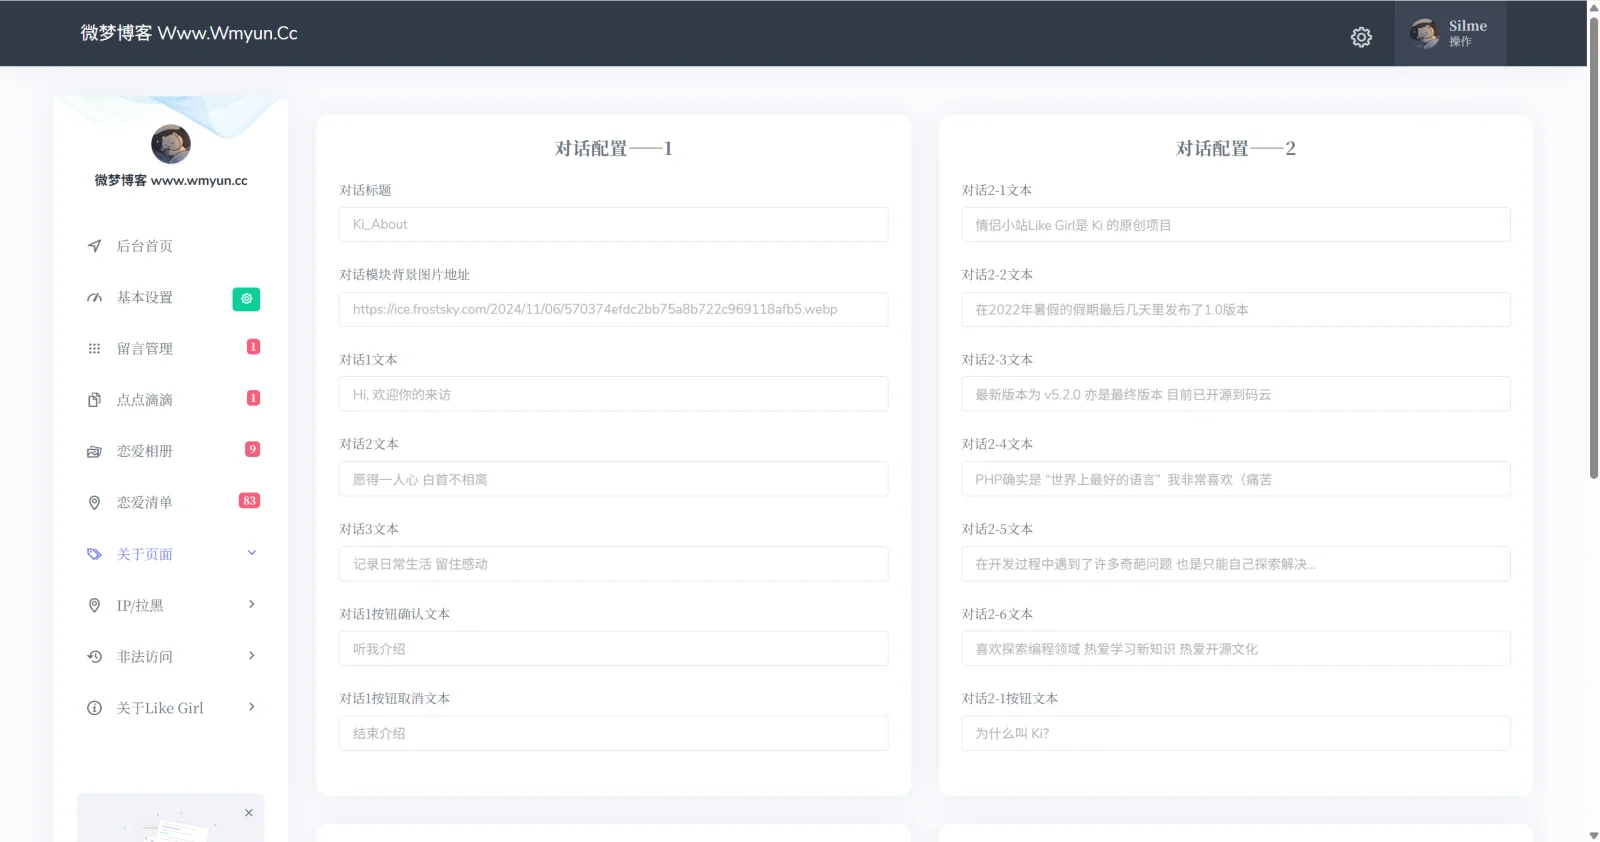Click the 对话2-1按钮文本 field
1600x842 pixels.
click(x=1236, y=733)
